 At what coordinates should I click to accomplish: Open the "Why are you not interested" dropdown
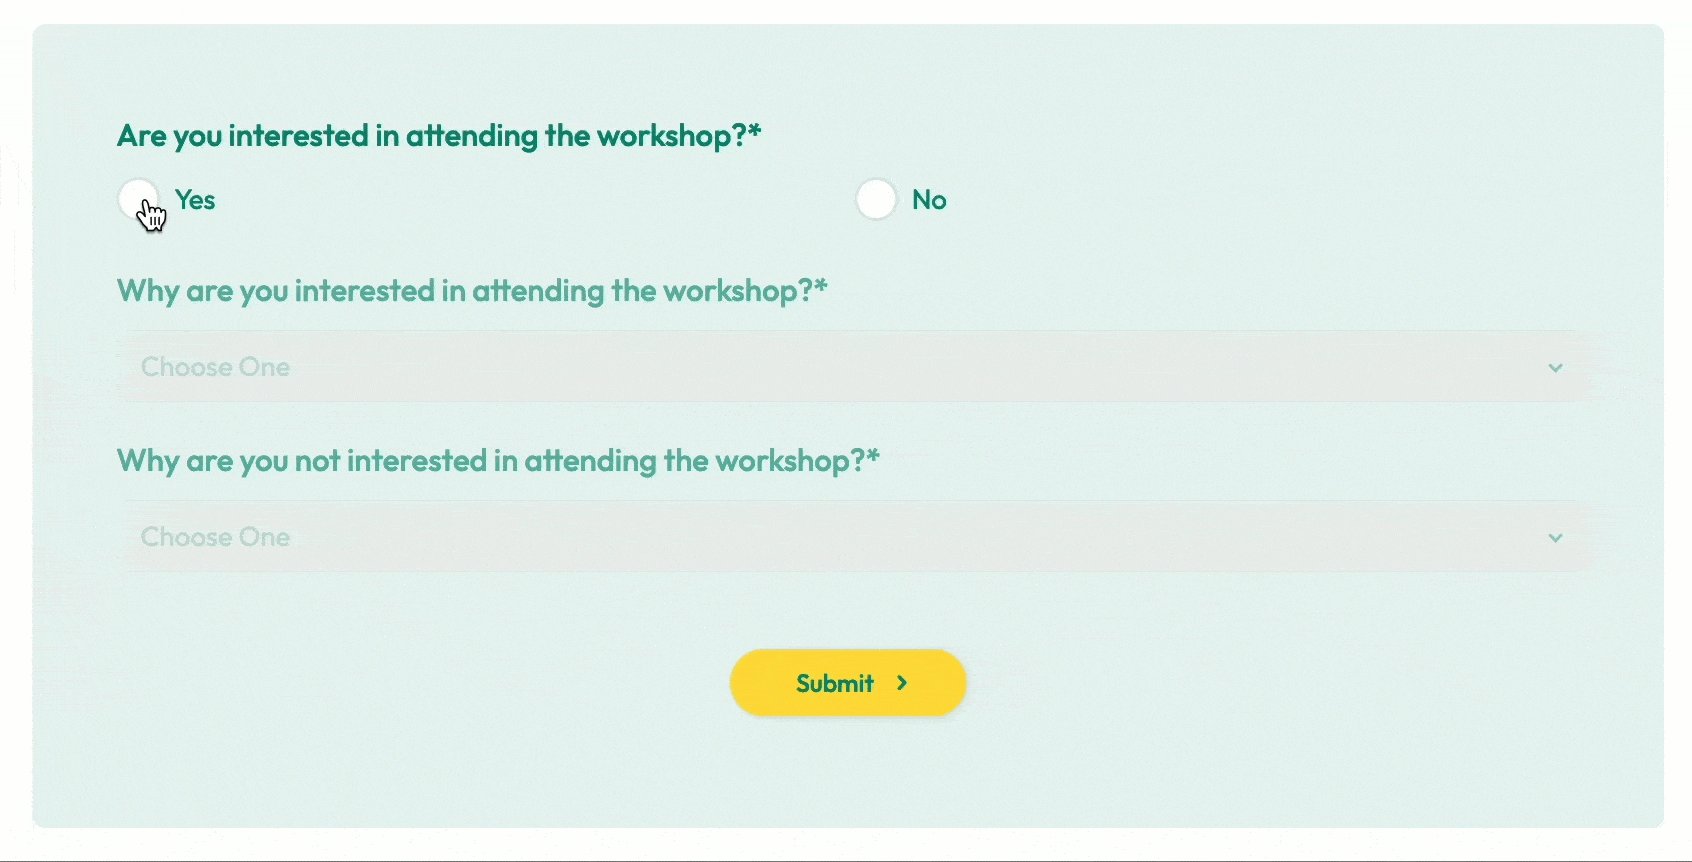[x=850, y=537]
